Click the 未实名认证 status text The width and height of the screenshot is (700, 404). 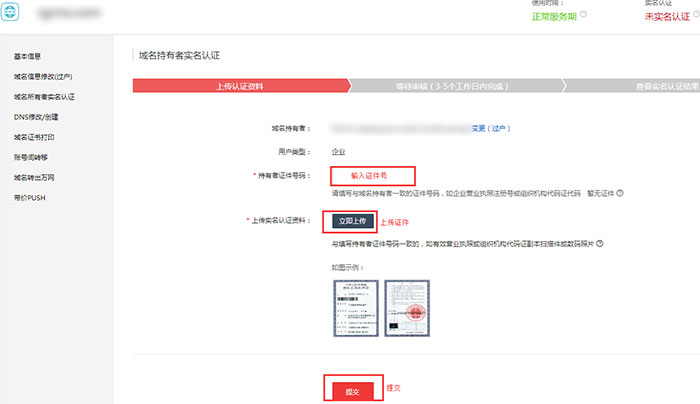coord(669,15)
